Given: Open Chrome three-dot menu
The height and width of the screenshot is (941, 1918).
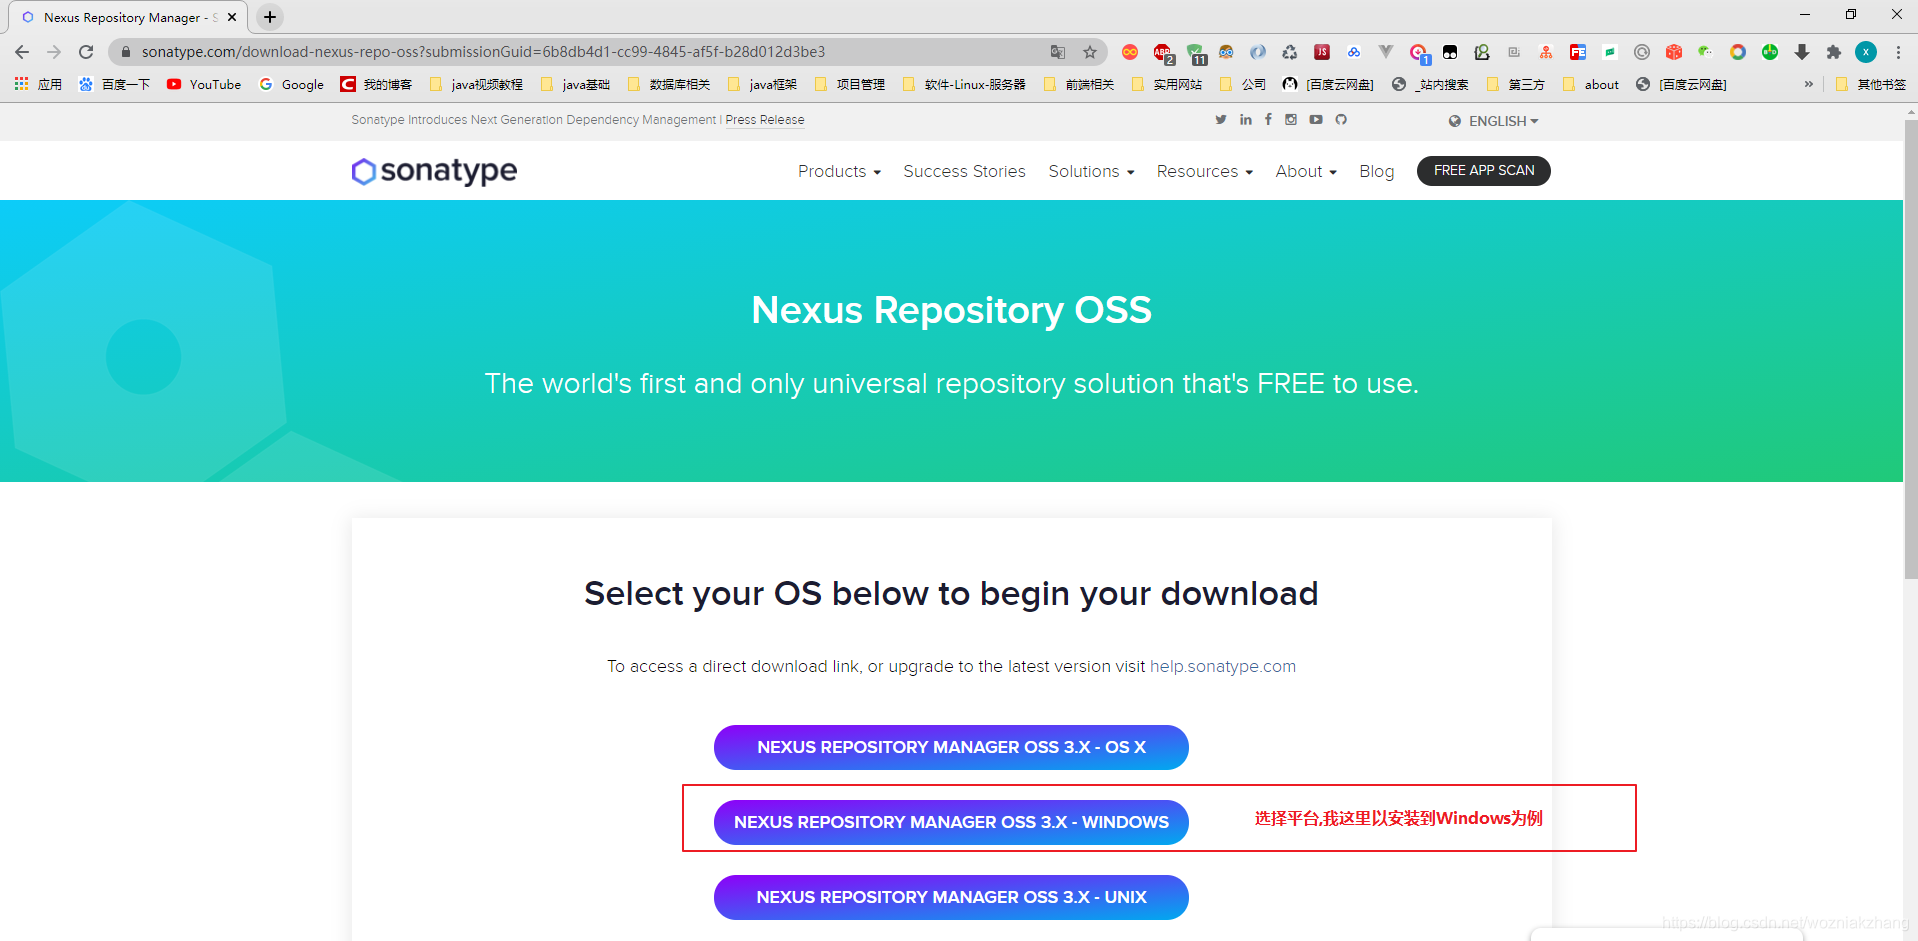Looking at the screenshot, I should (x=1898, y=52).
